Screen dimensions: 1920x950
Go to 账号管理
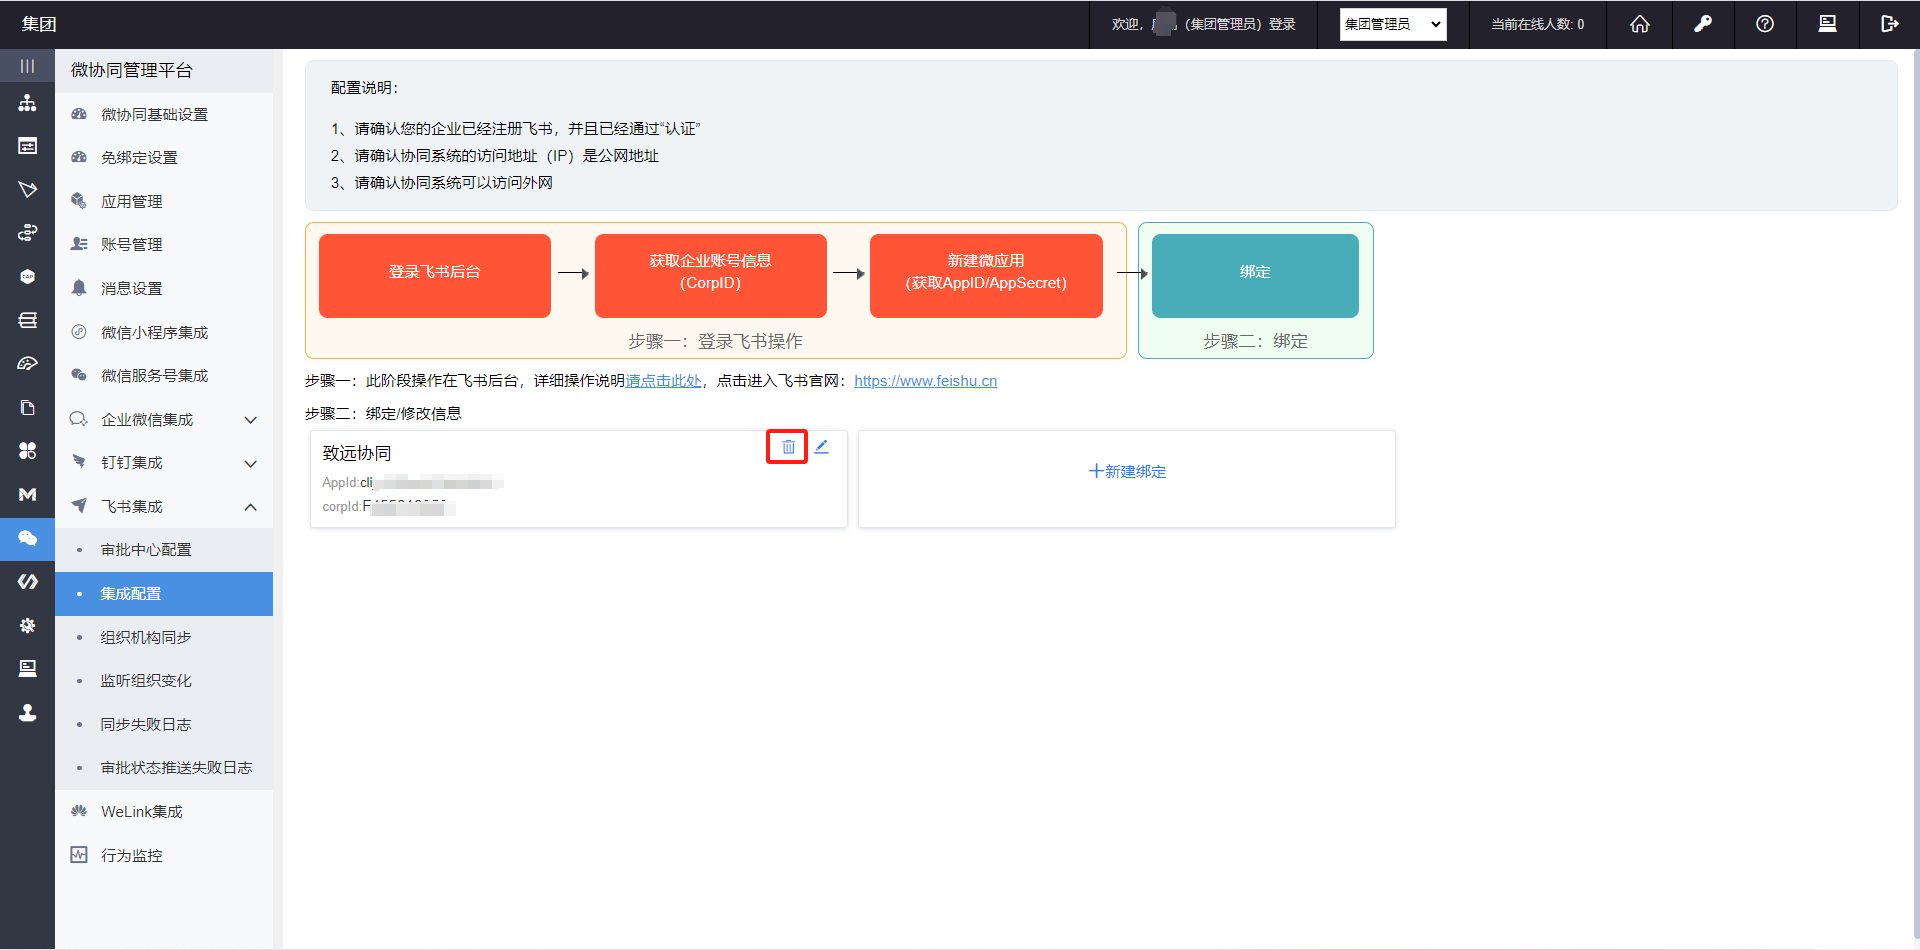coord(164,245)
